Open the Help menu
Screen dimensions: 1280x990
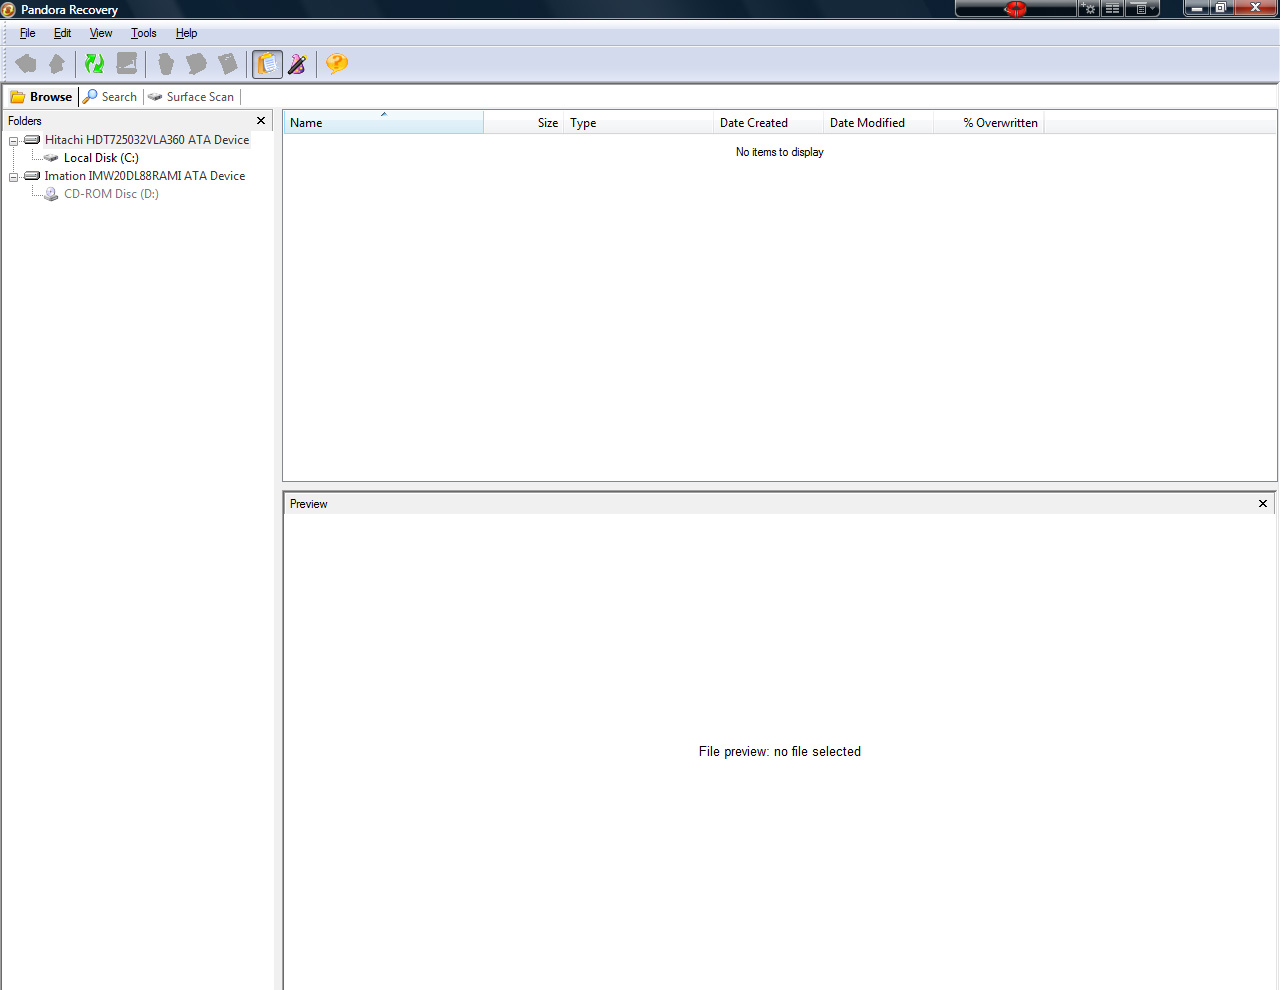click(187, 33)
